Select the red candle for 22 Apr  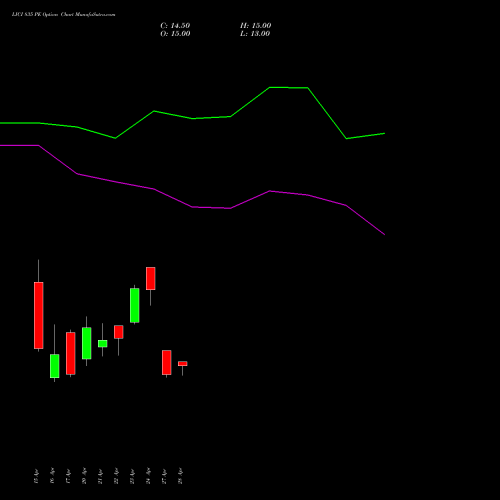(x=119, y=332)
